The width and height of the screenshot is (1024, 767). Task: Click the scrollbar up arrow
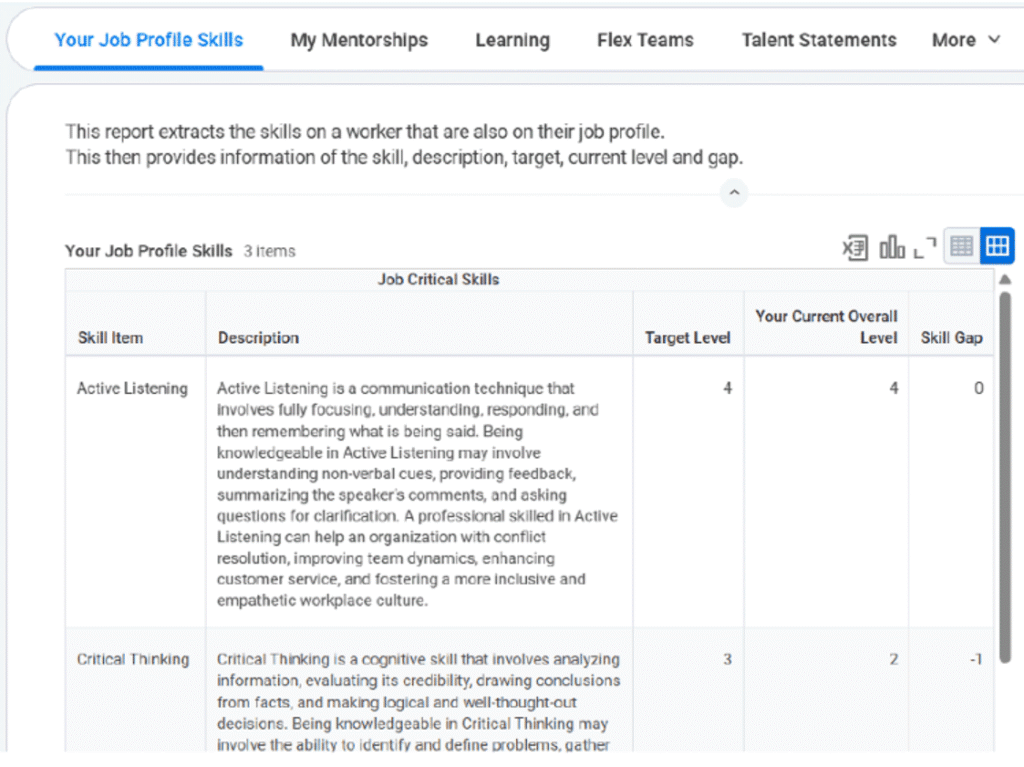point(1006,280)
